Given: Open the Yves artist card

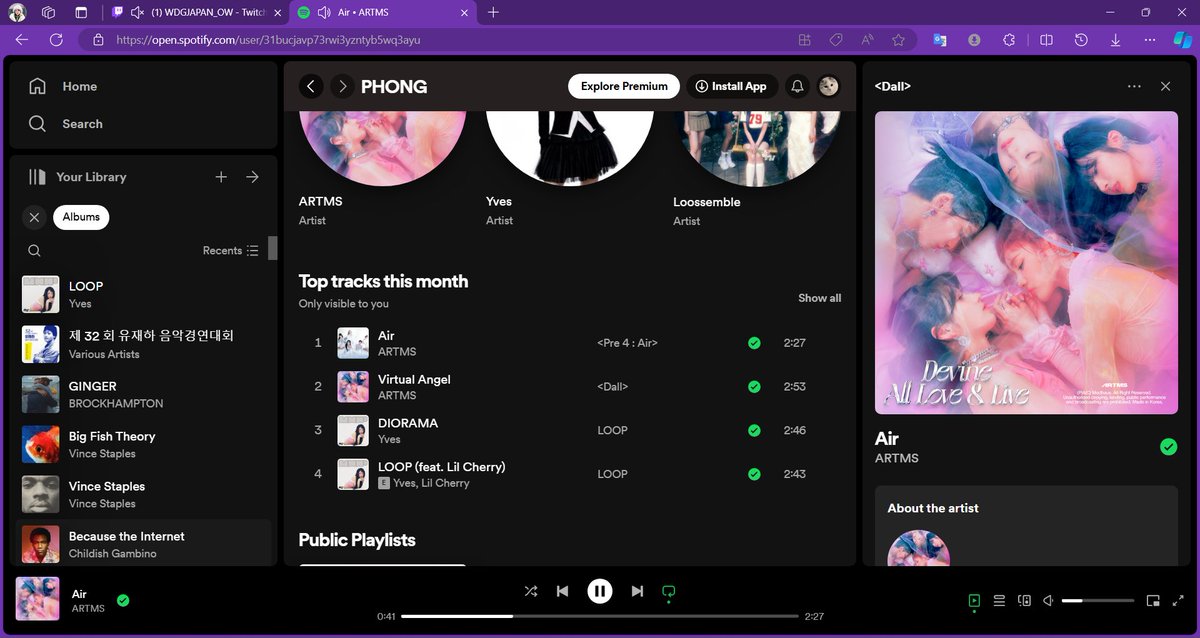Looking at the screenshot, I should [570, 171].
